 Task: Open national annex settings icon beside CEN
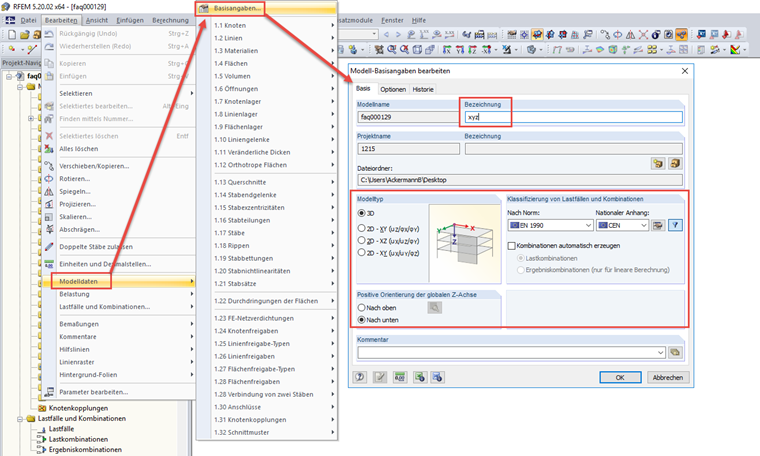(658, 225)
